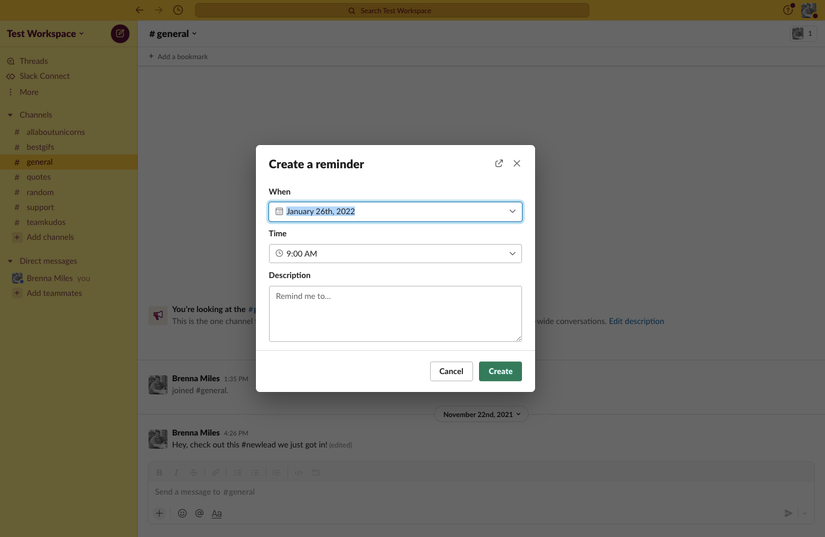Open the send options dropdown arrow
Image resolution: width=825 pixels, height=537 pixels.
pyautogui.click(x=804, y=513)
